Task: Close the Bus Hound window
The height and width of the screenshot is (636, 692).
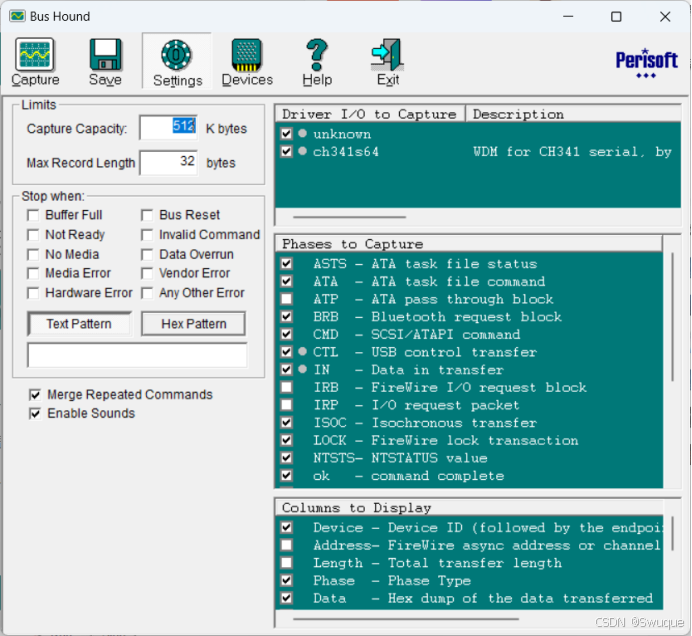Action: [x=665, y=17]
